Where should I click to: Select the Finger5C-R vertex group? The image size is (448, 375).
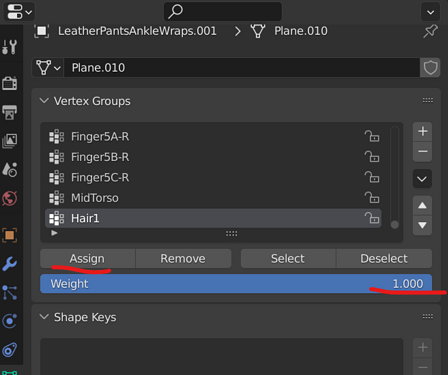pyautogui.click(x=213, y=177)
